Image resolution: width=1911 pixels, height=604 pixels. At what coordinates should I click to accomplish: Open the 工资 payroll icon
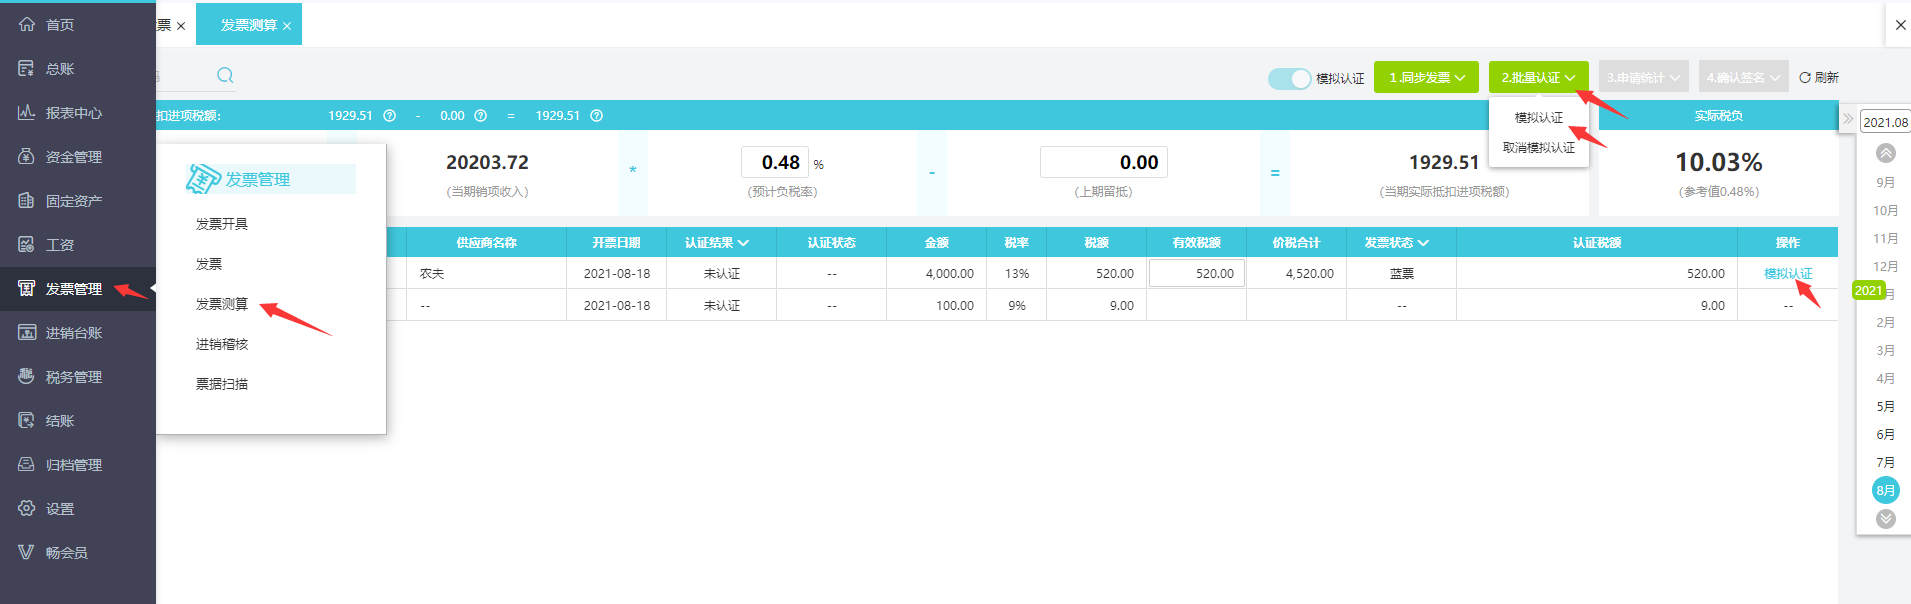[27, 244]
